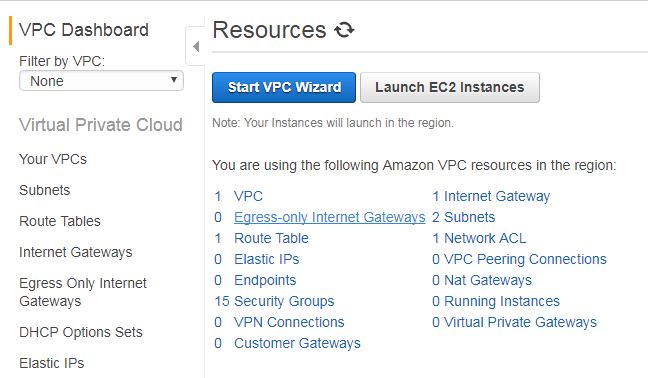Select DHCP Options Sets in the sidebar
Screen dimensions: 648x378
click(x=81, y=332)
